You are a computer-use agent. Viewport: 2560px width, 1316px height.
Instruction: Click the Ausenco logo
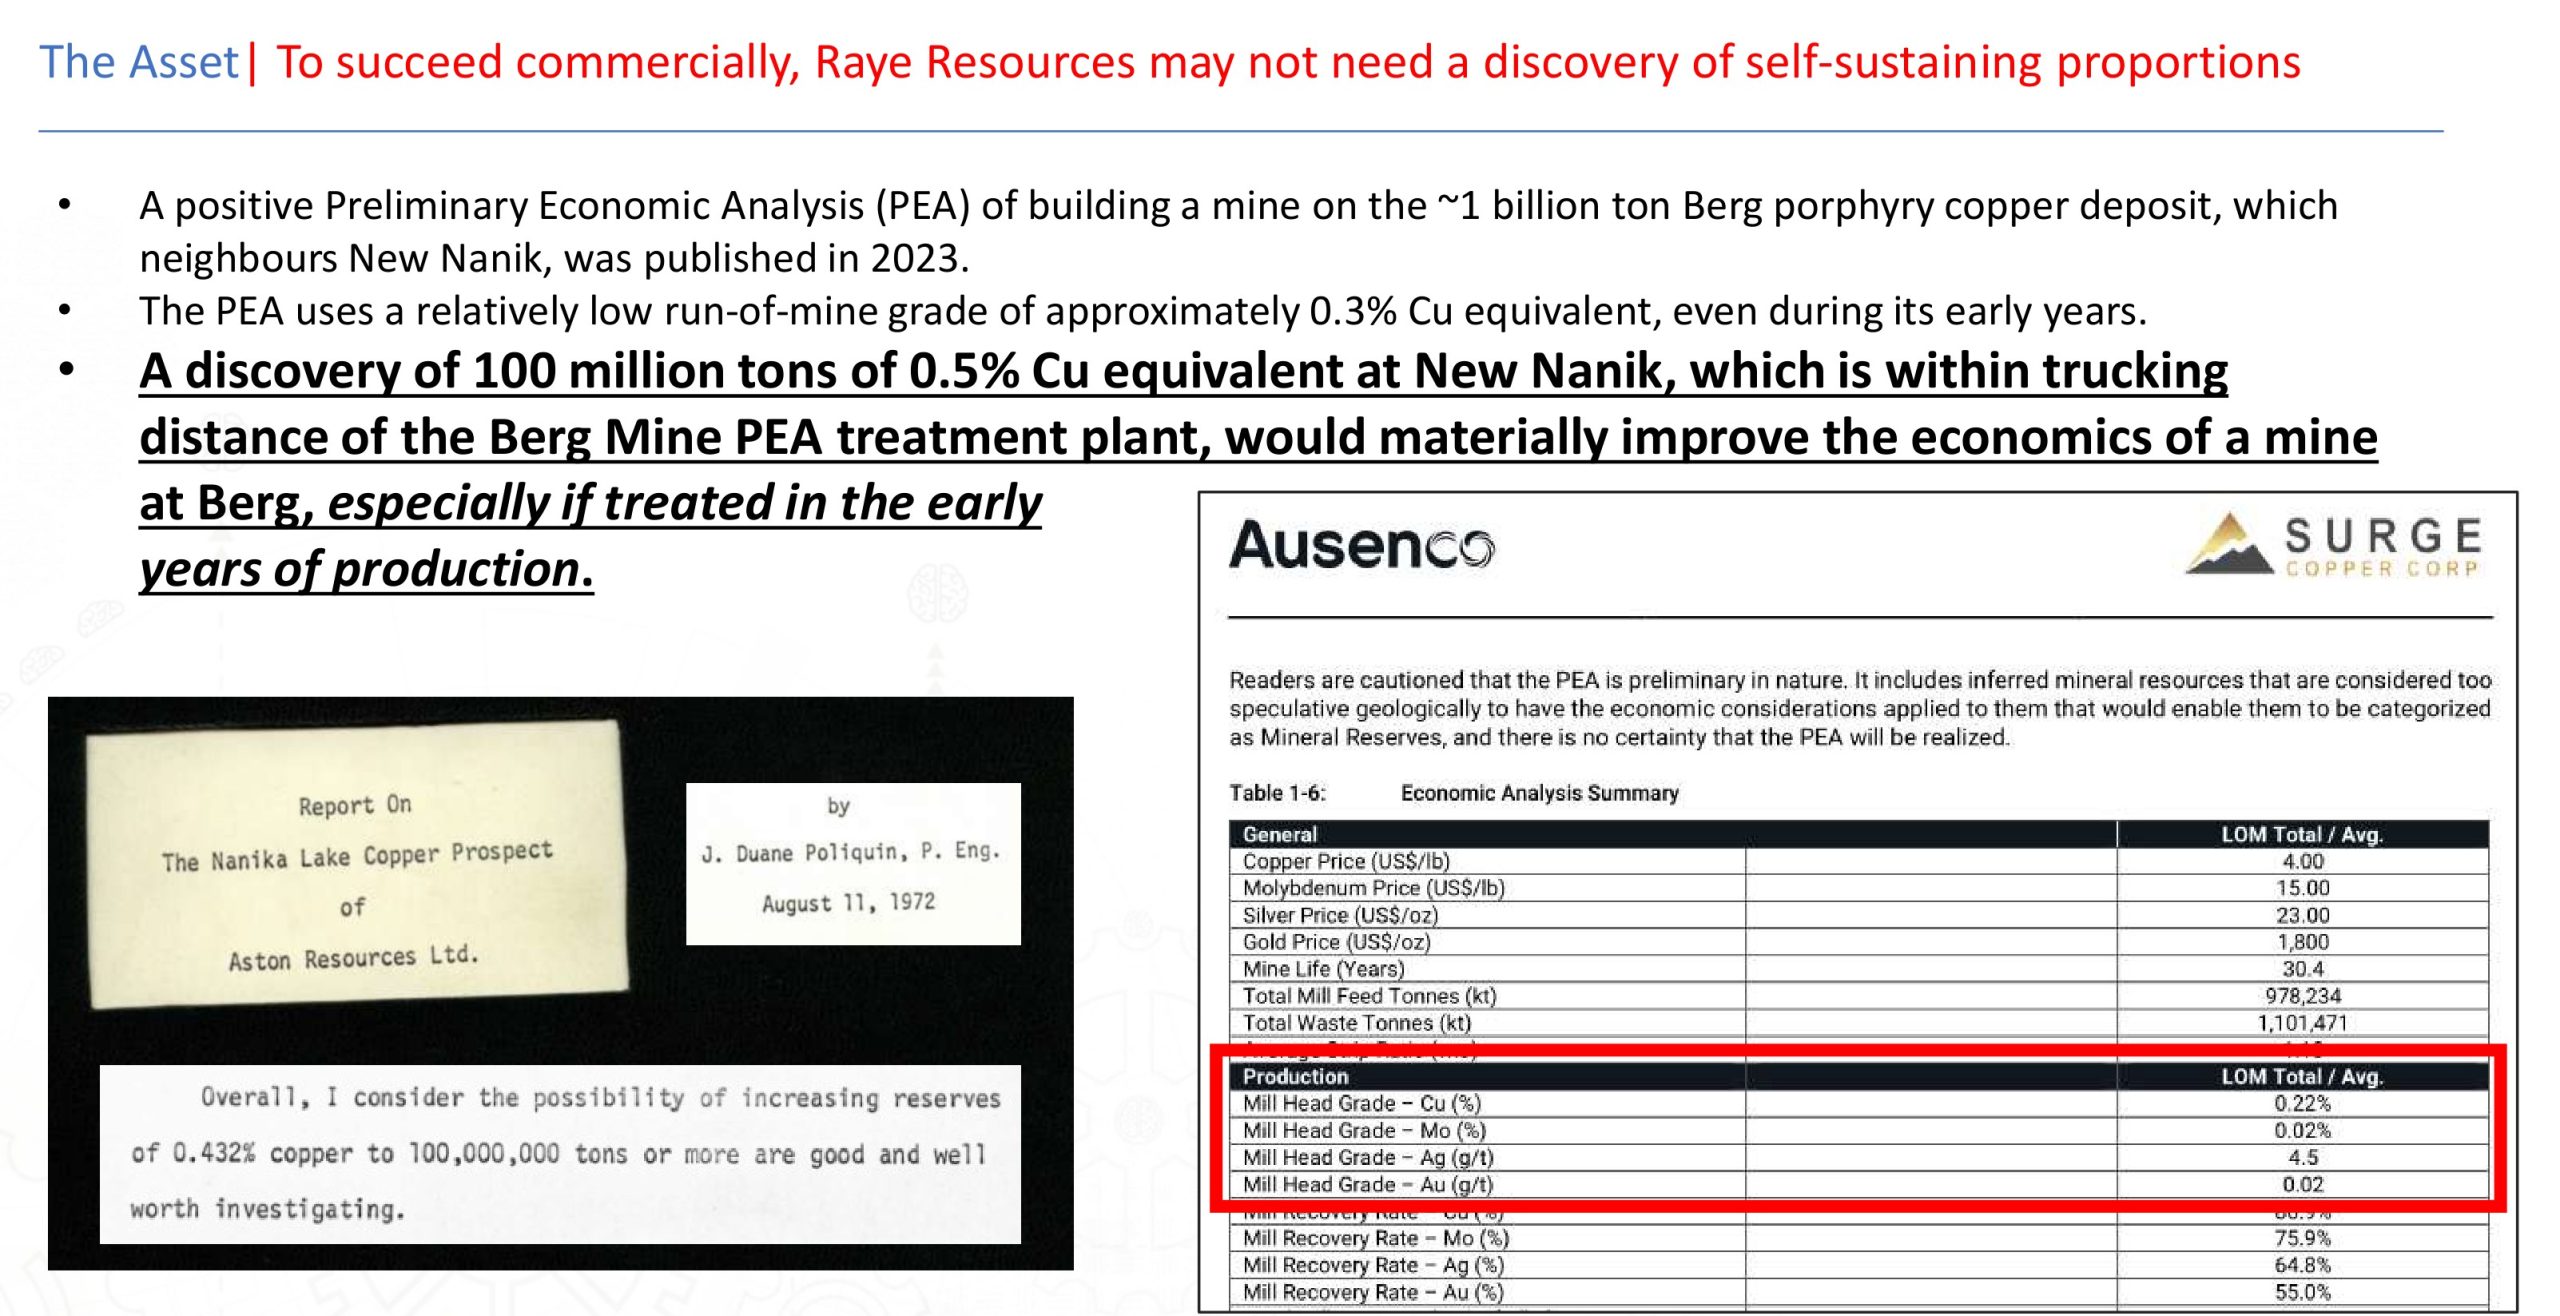click(1362, 546)
